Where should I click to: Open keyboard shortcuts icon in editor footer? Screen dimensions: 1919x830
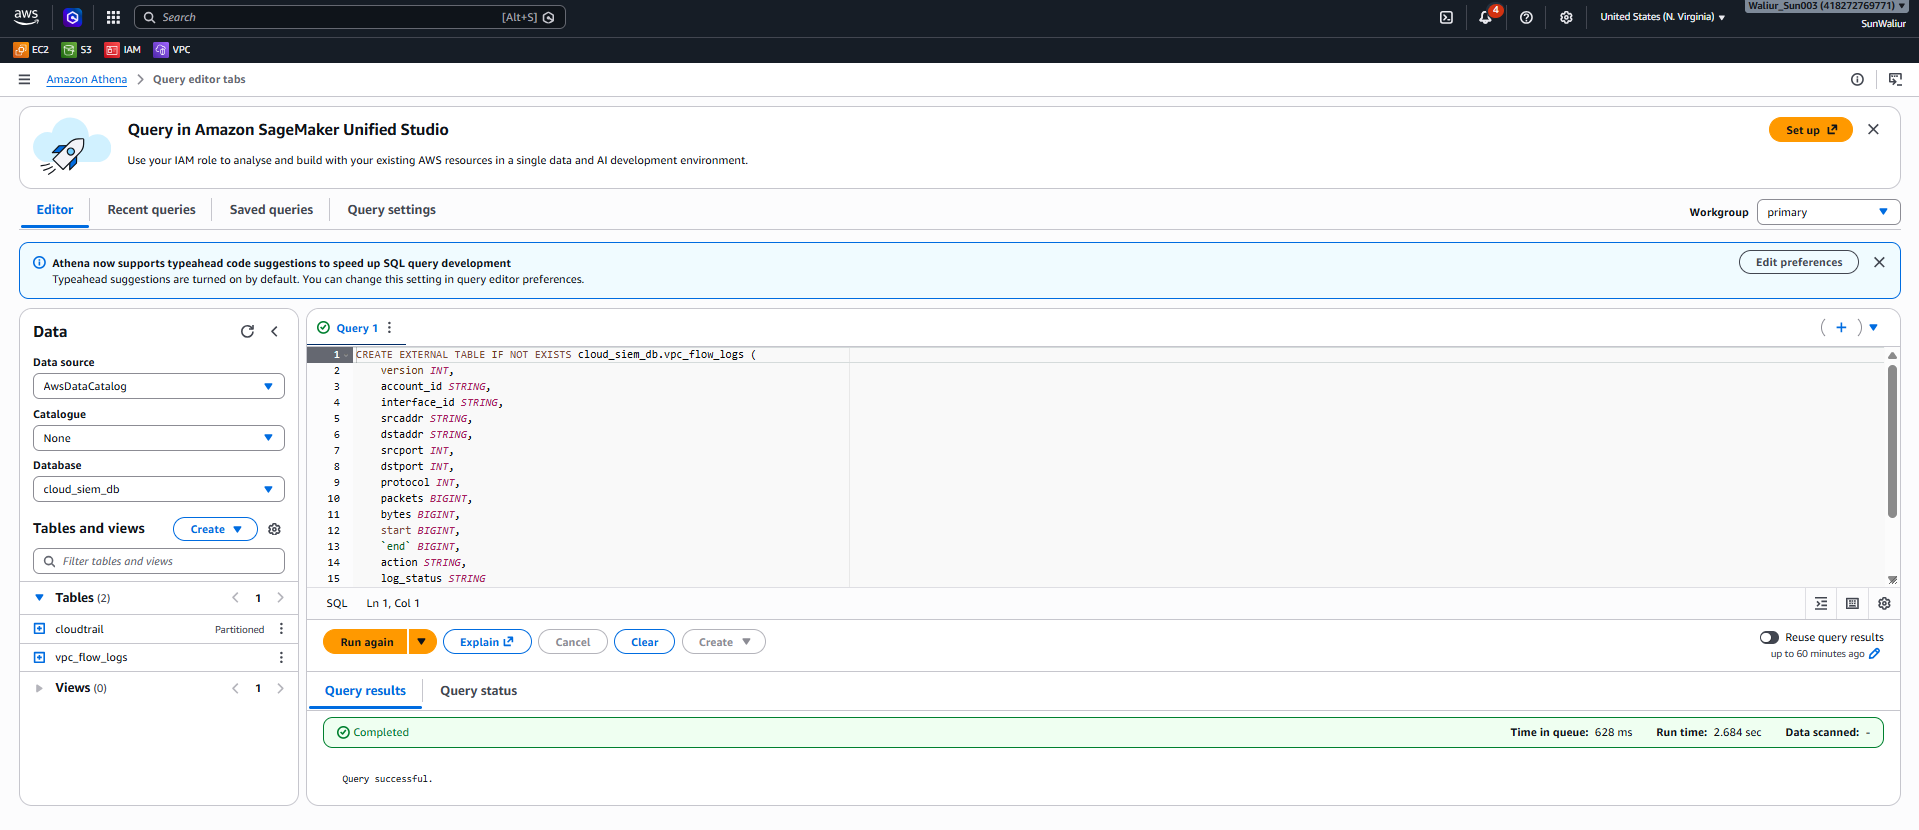click(x=1852, y=603)
